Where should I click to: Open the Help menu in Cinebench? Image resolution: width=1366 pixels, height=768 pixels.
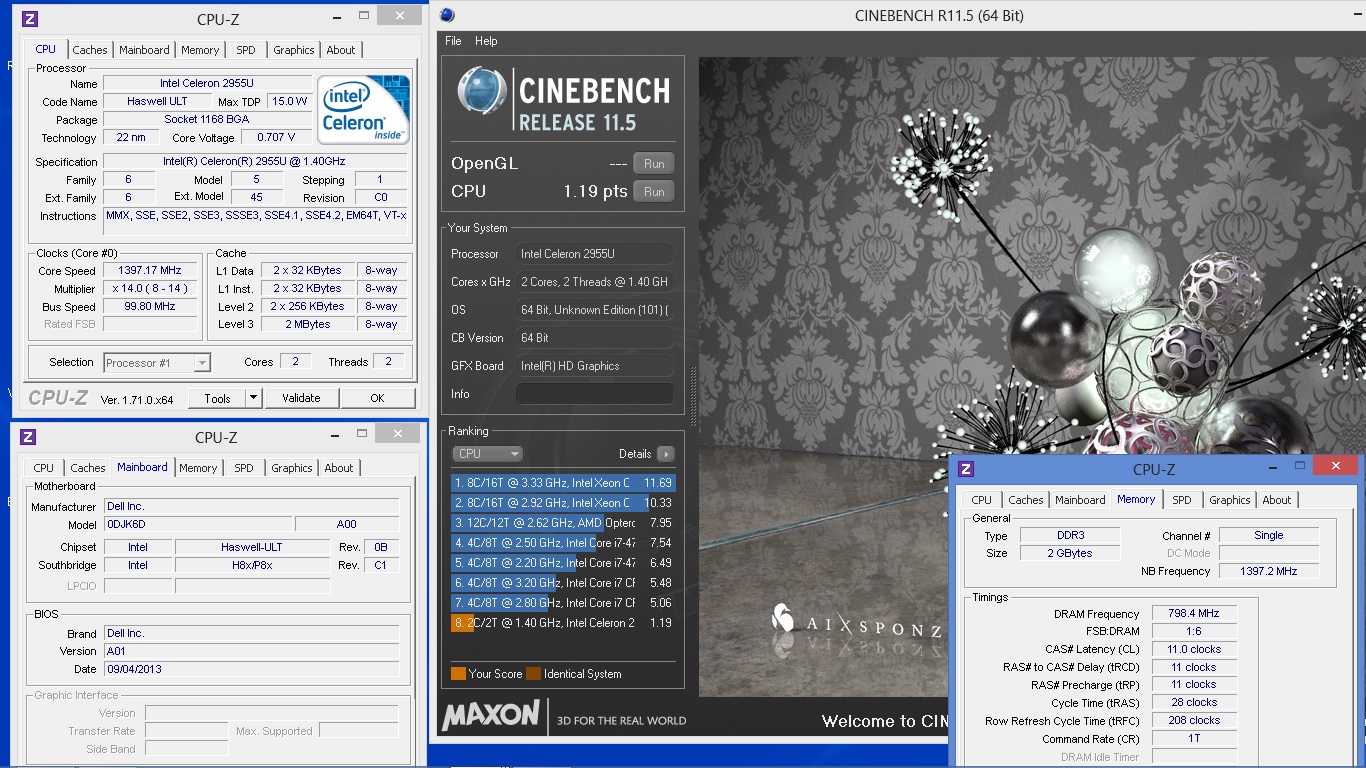tap(486, 41)
